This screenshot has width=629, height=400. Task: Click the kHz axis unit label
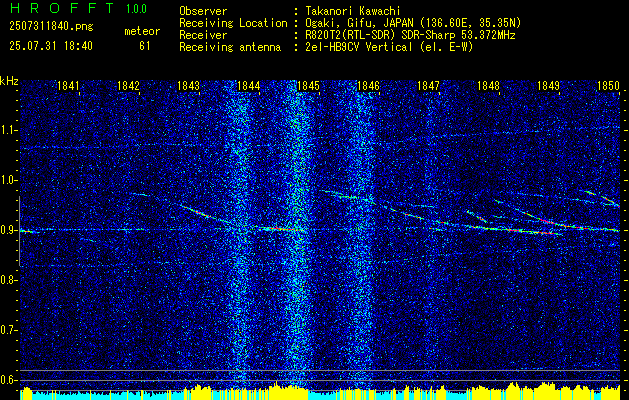pyautogui.click(x=9, y=81)
